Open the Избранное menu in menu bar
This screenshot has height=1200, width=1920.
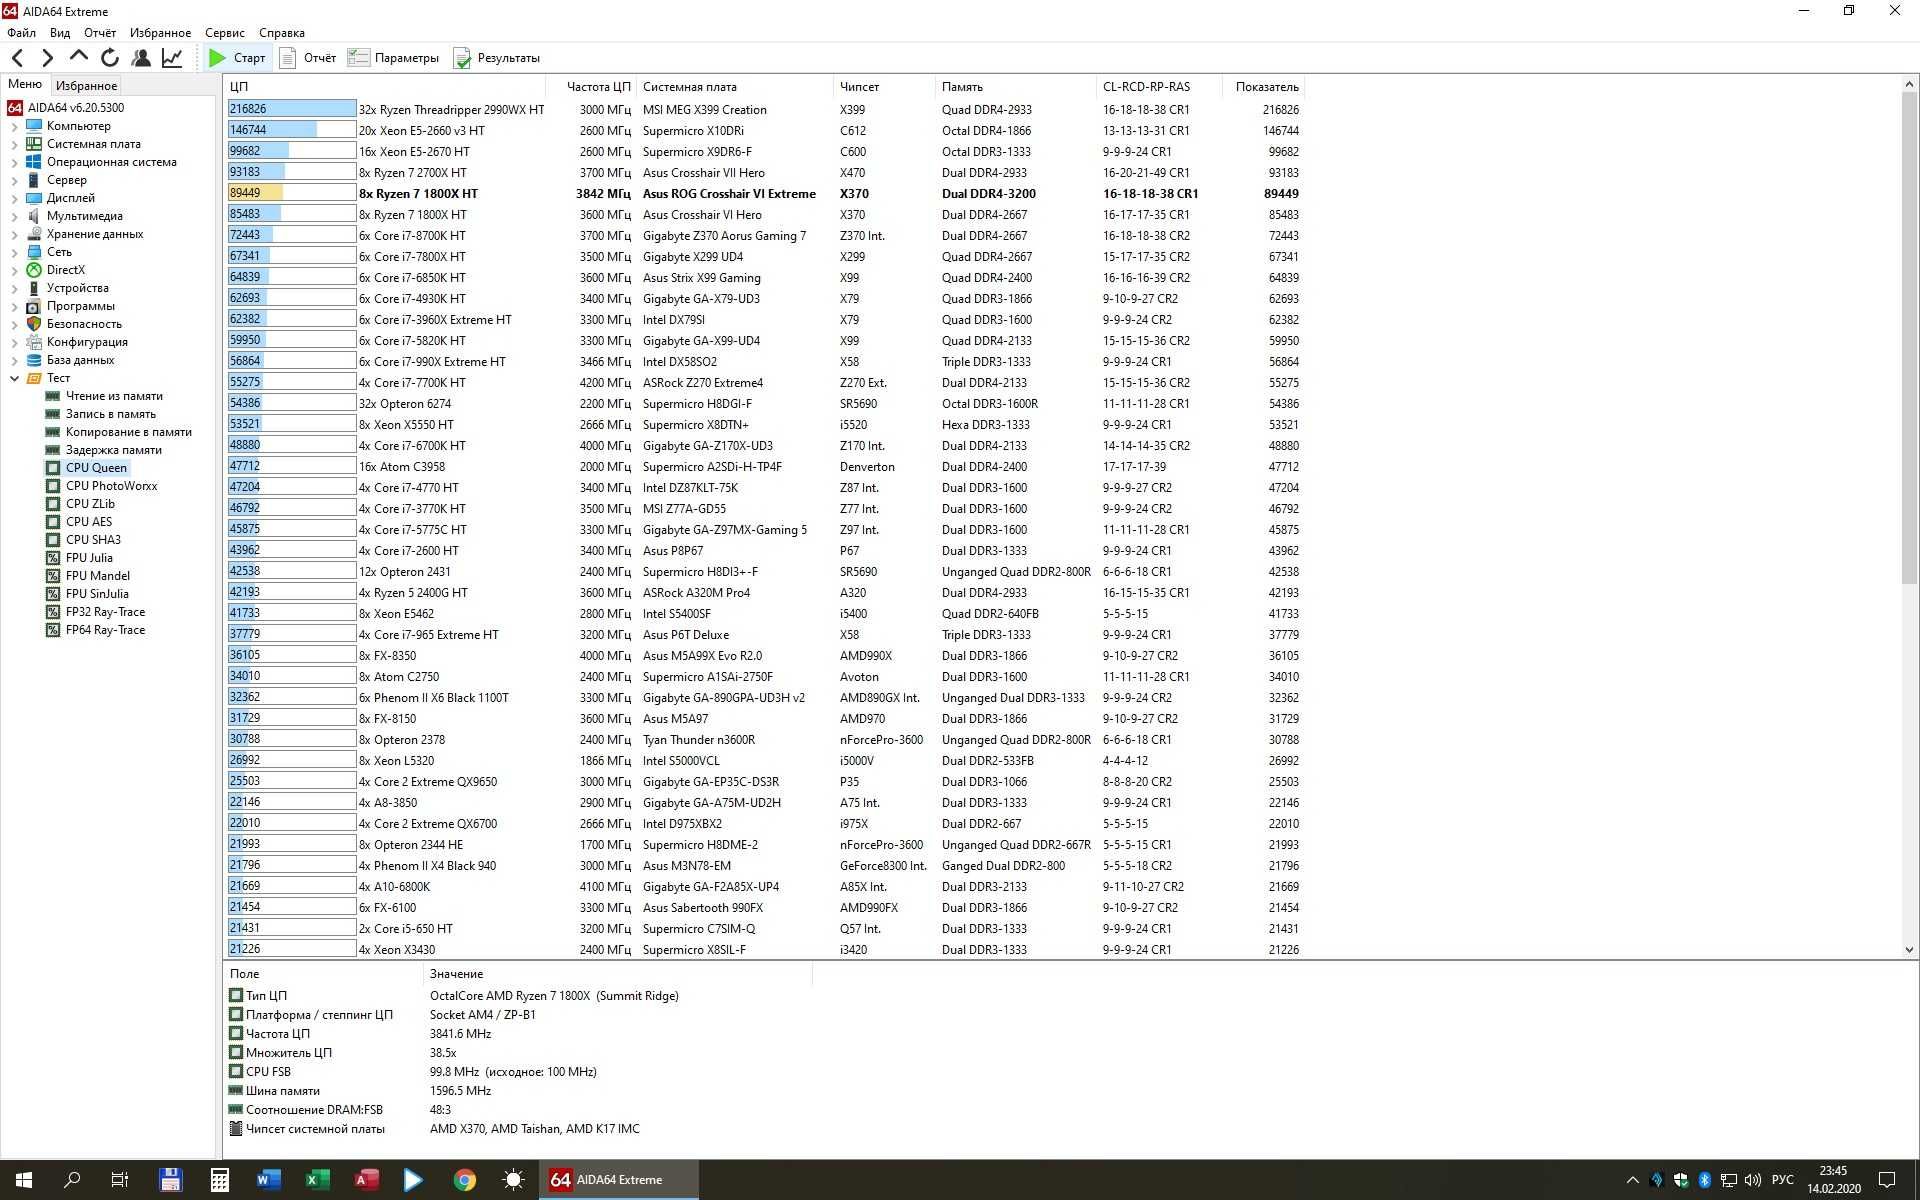point(160,33)
